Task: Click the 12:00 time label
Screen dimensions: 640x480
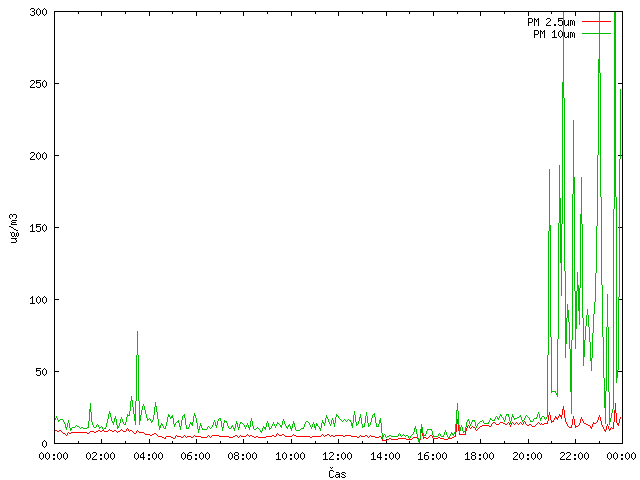Action: (x=338, y=456)
